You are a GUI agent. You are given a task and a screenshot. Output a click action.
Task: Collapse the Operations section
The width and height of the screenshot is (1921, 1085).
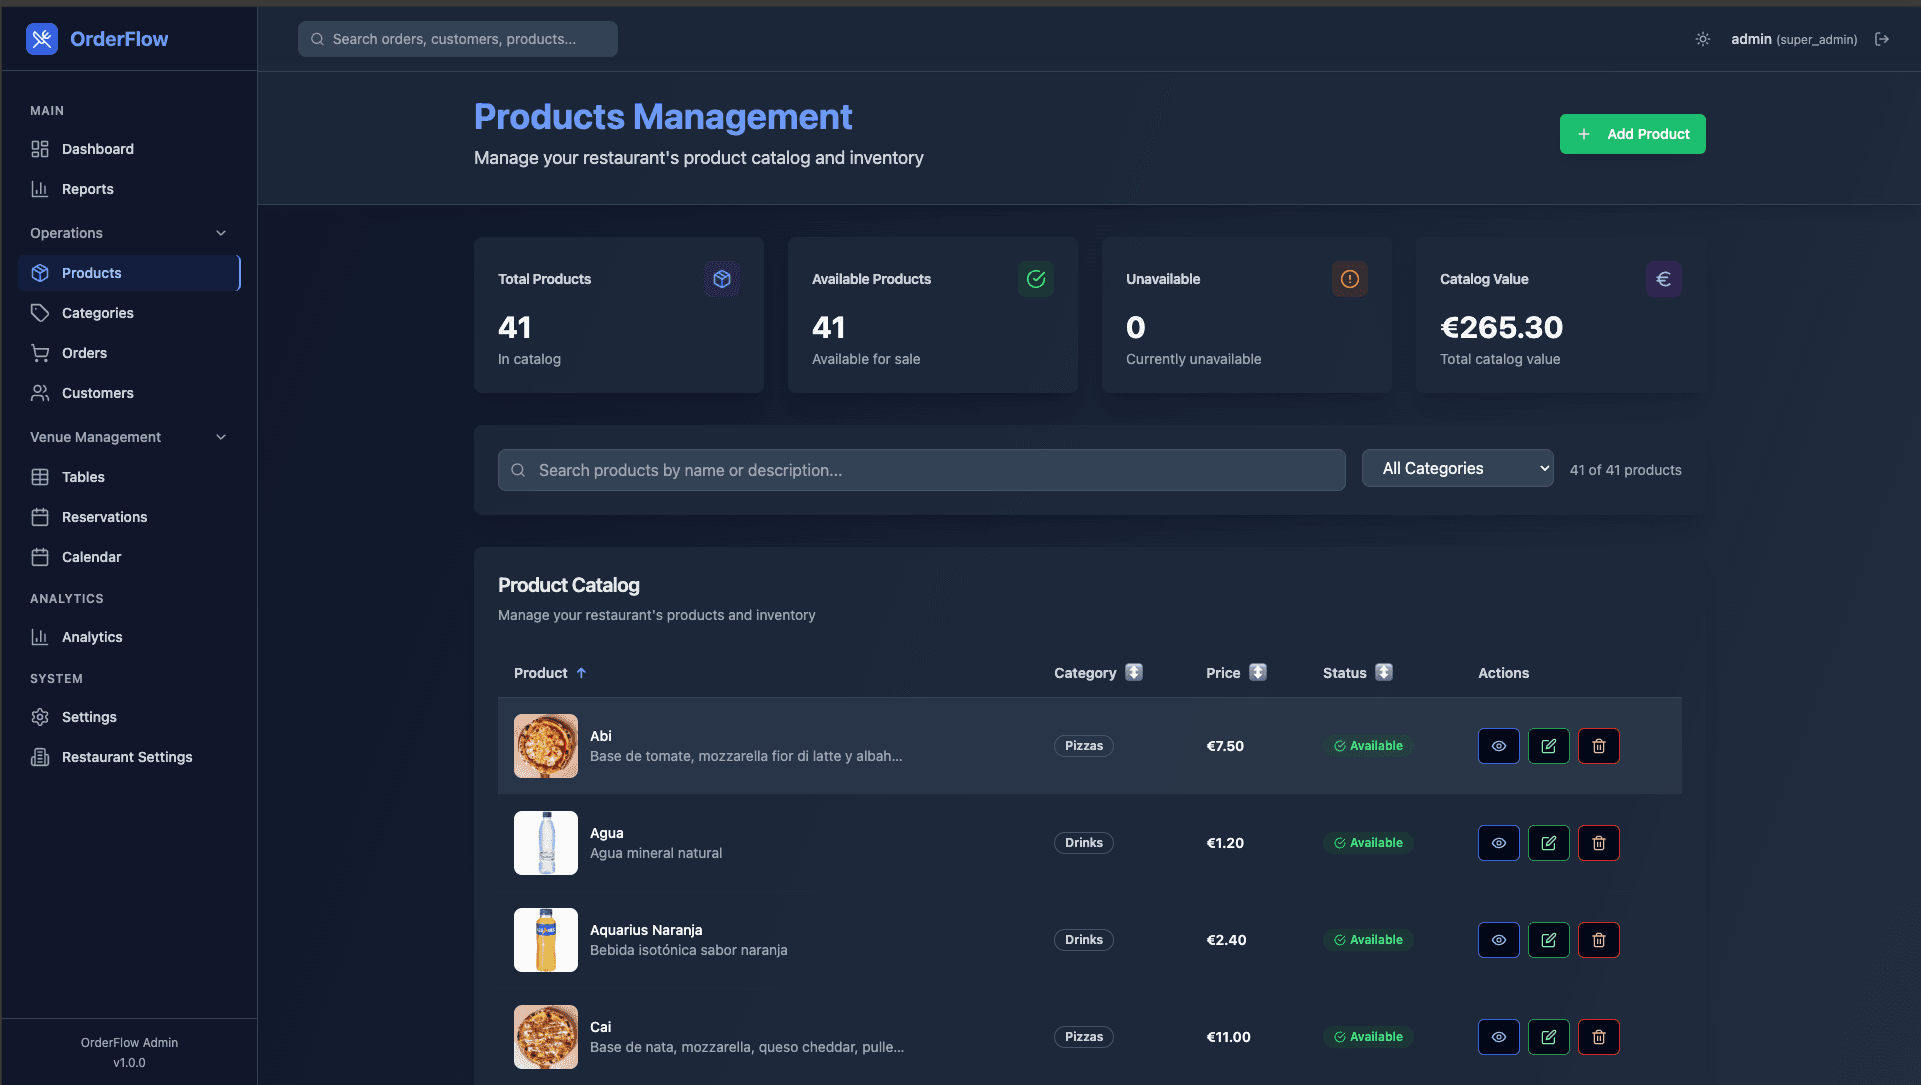pyautogui.click(x=221, y=232)
